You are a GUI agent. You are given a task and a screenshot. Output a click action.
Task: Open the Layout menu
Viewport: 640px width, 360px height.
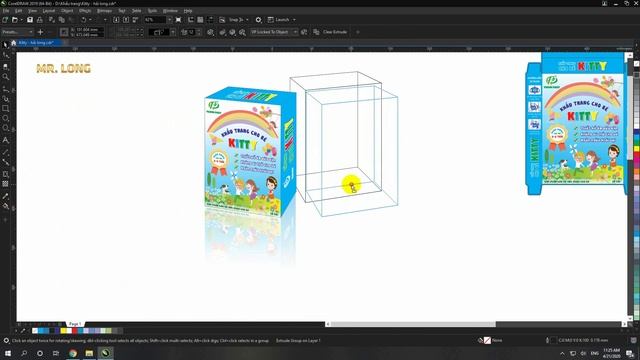pos(49,11)
